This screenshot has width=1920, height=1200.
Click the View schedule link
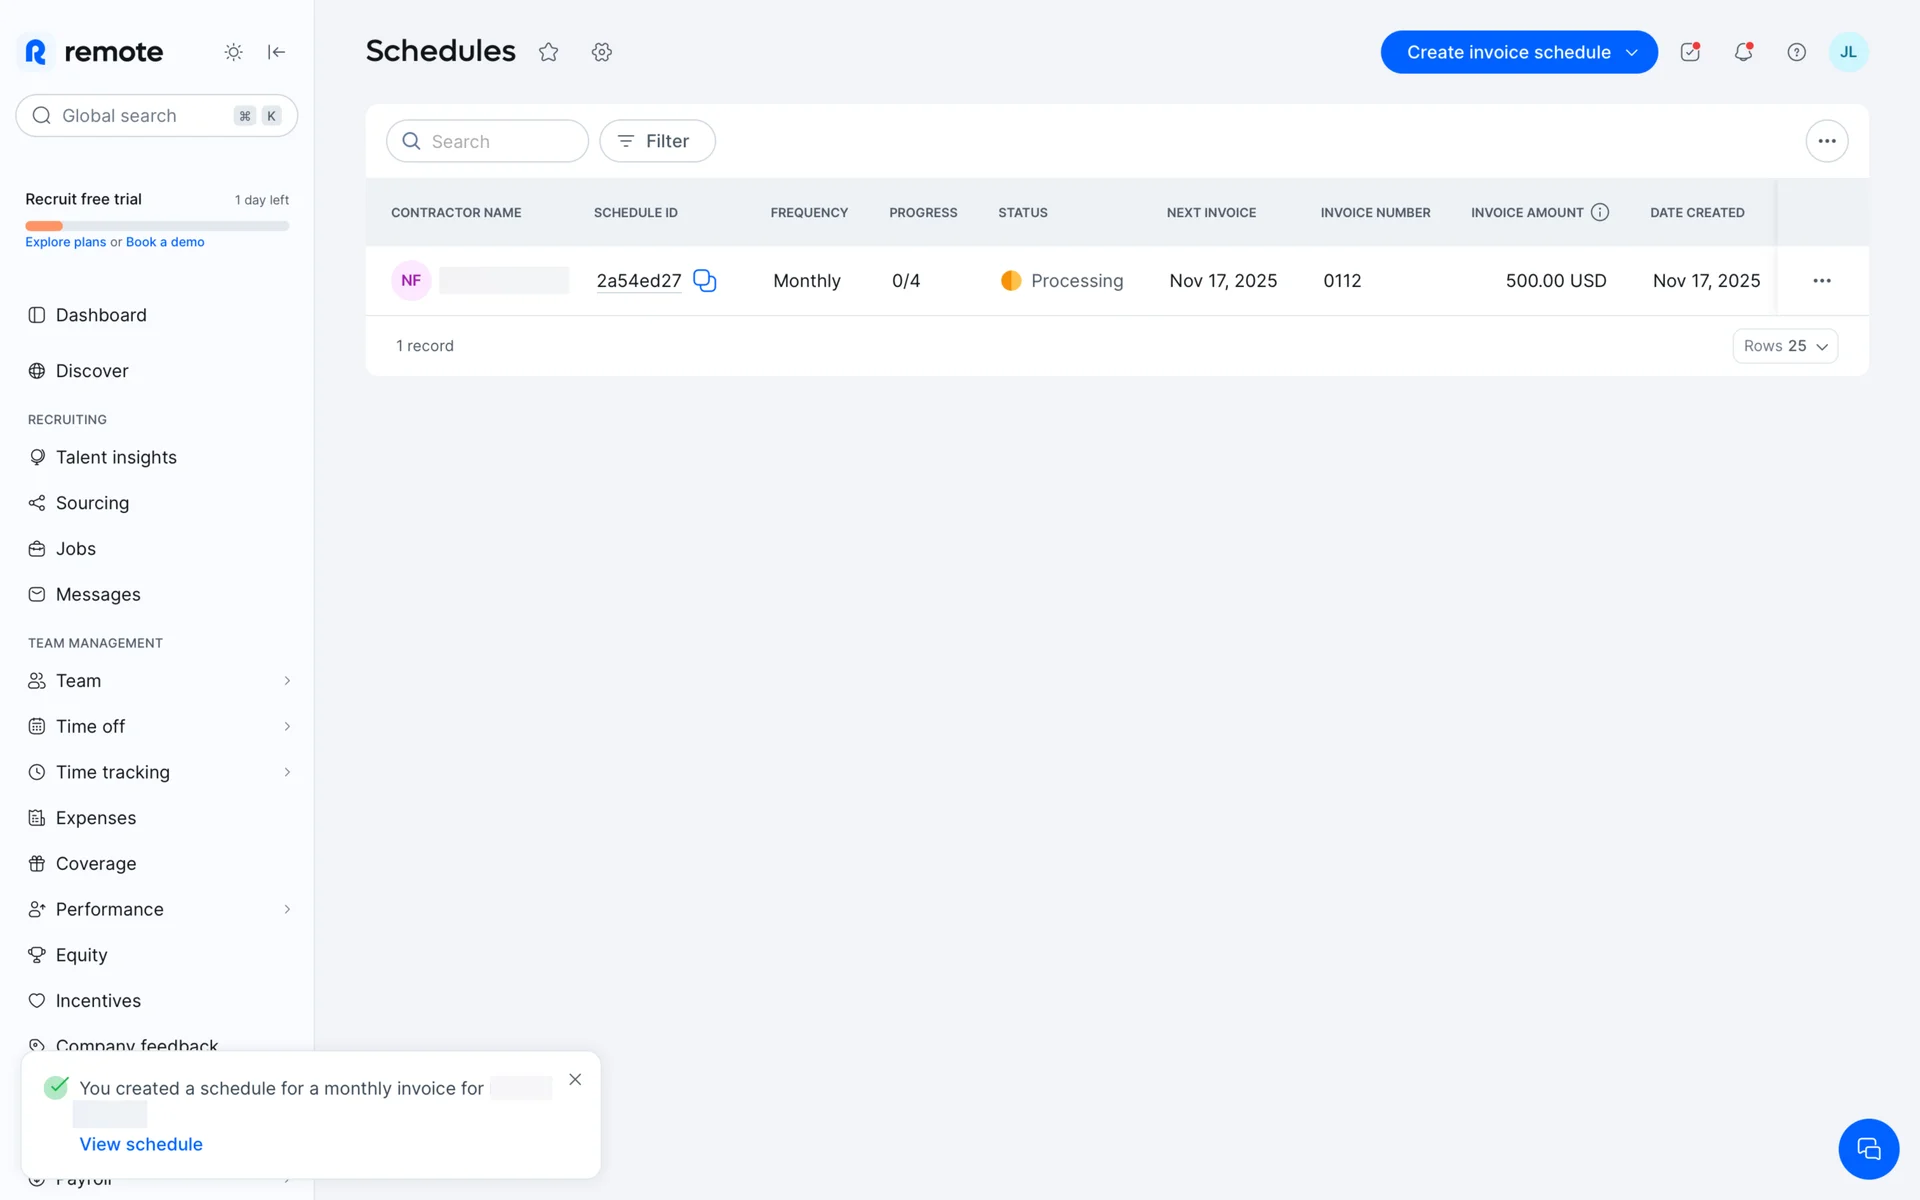pos(141,1144)
